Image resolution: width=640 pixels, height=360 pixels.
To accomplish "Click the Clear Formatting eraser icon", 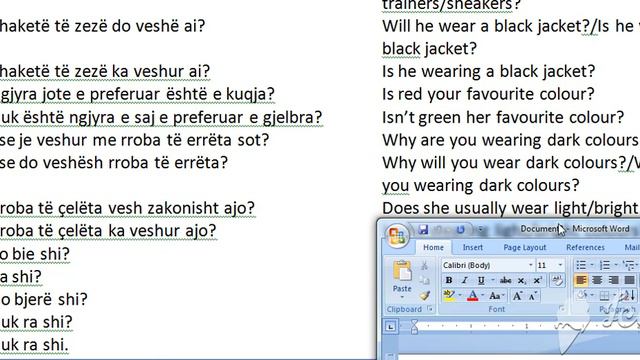I will [557, 280].
